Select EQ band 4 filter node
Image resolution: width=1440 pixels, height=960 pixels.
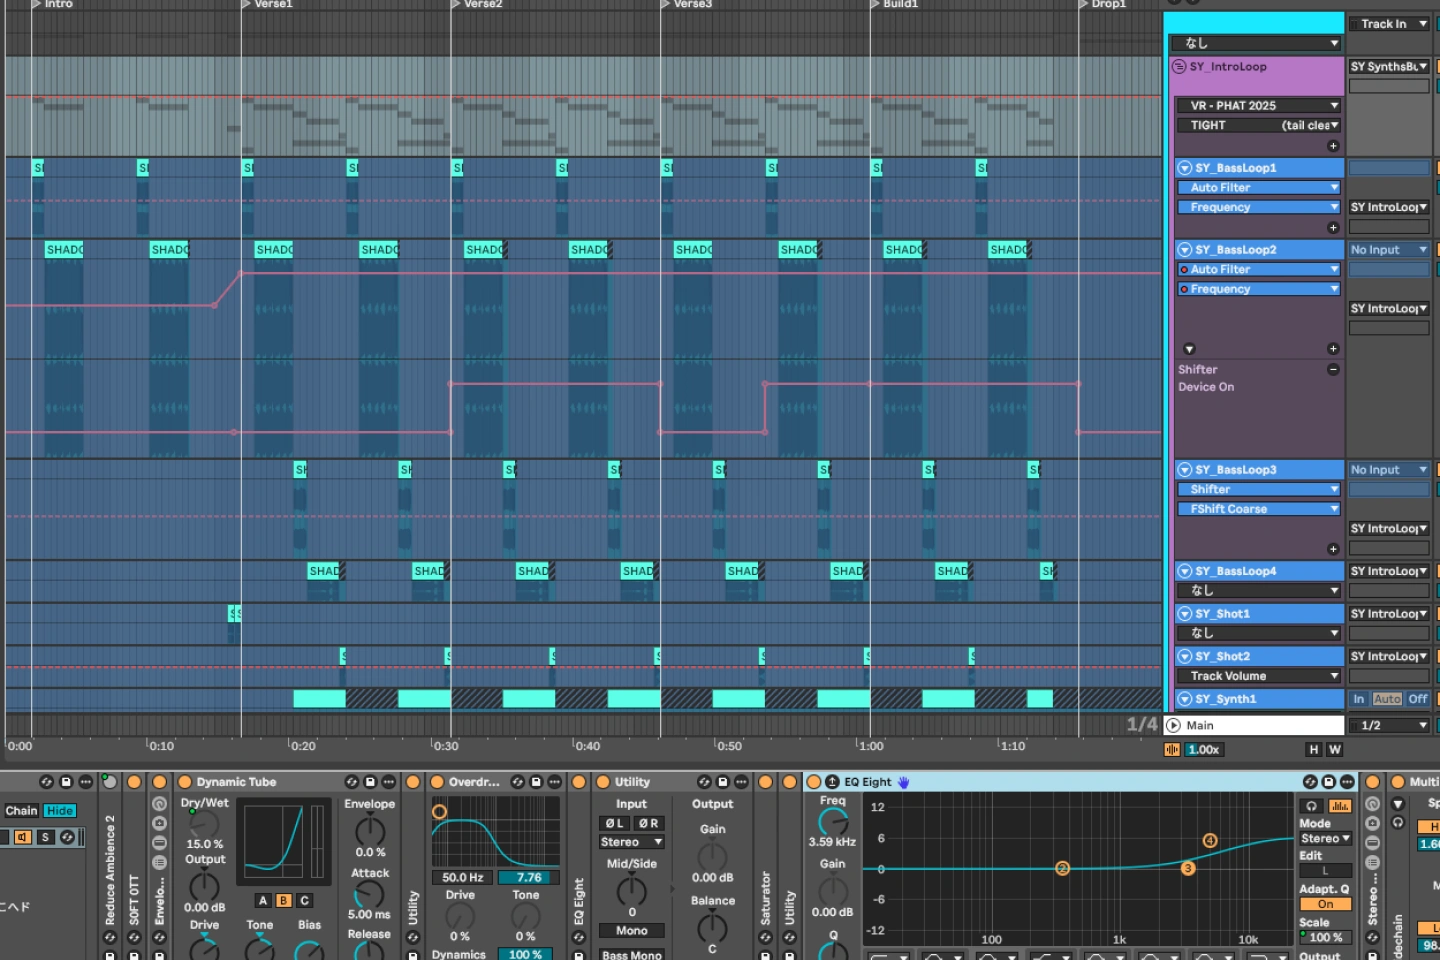point(1210,840)
